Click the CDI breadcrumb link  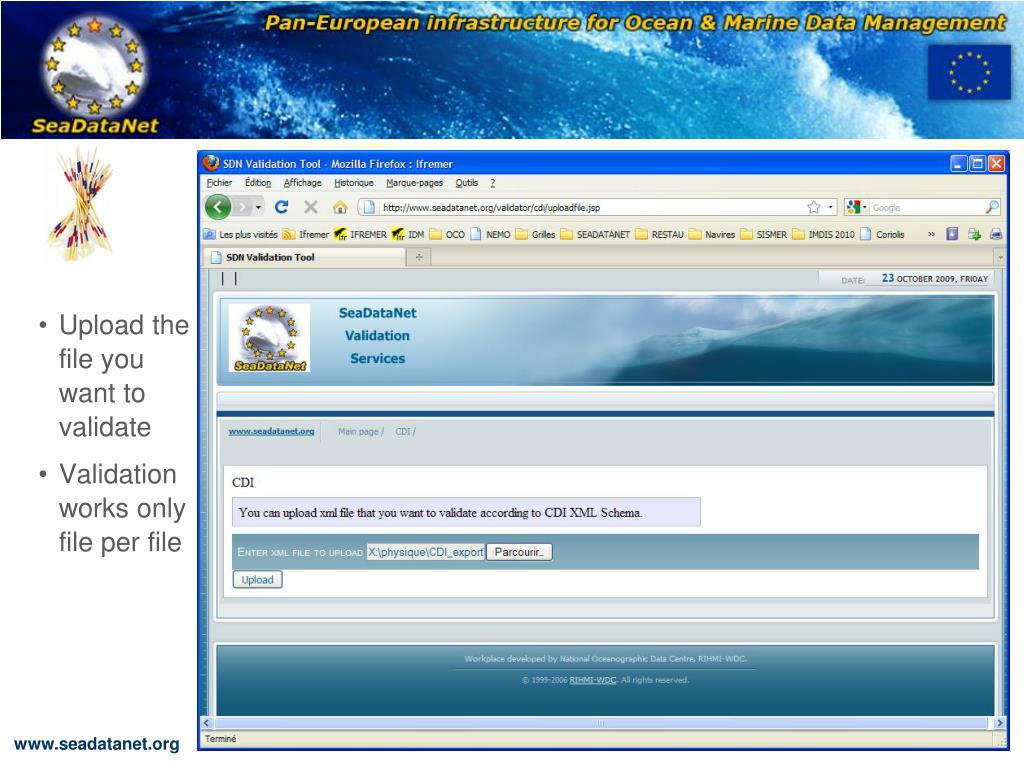coord(403,432)
